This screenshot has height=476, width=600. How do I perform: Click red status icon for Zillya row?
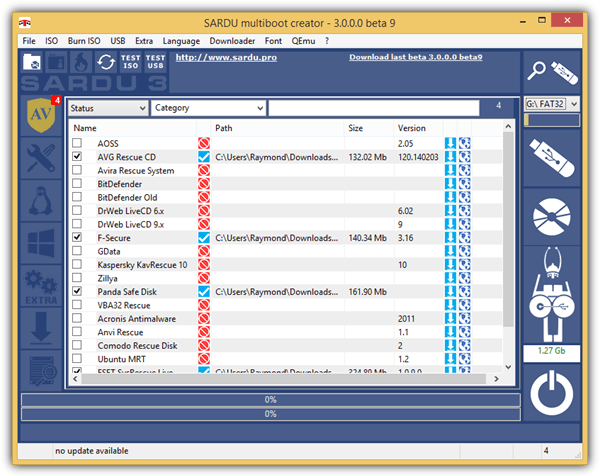pyautogui.click(x=204, y=278)
